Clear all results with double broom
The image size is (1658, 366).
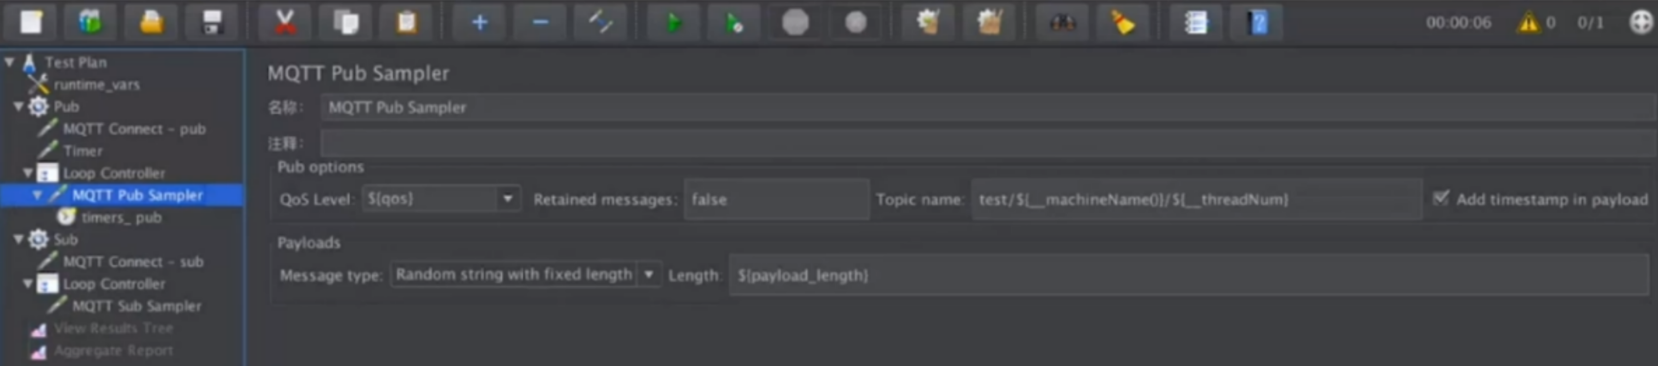989,22
